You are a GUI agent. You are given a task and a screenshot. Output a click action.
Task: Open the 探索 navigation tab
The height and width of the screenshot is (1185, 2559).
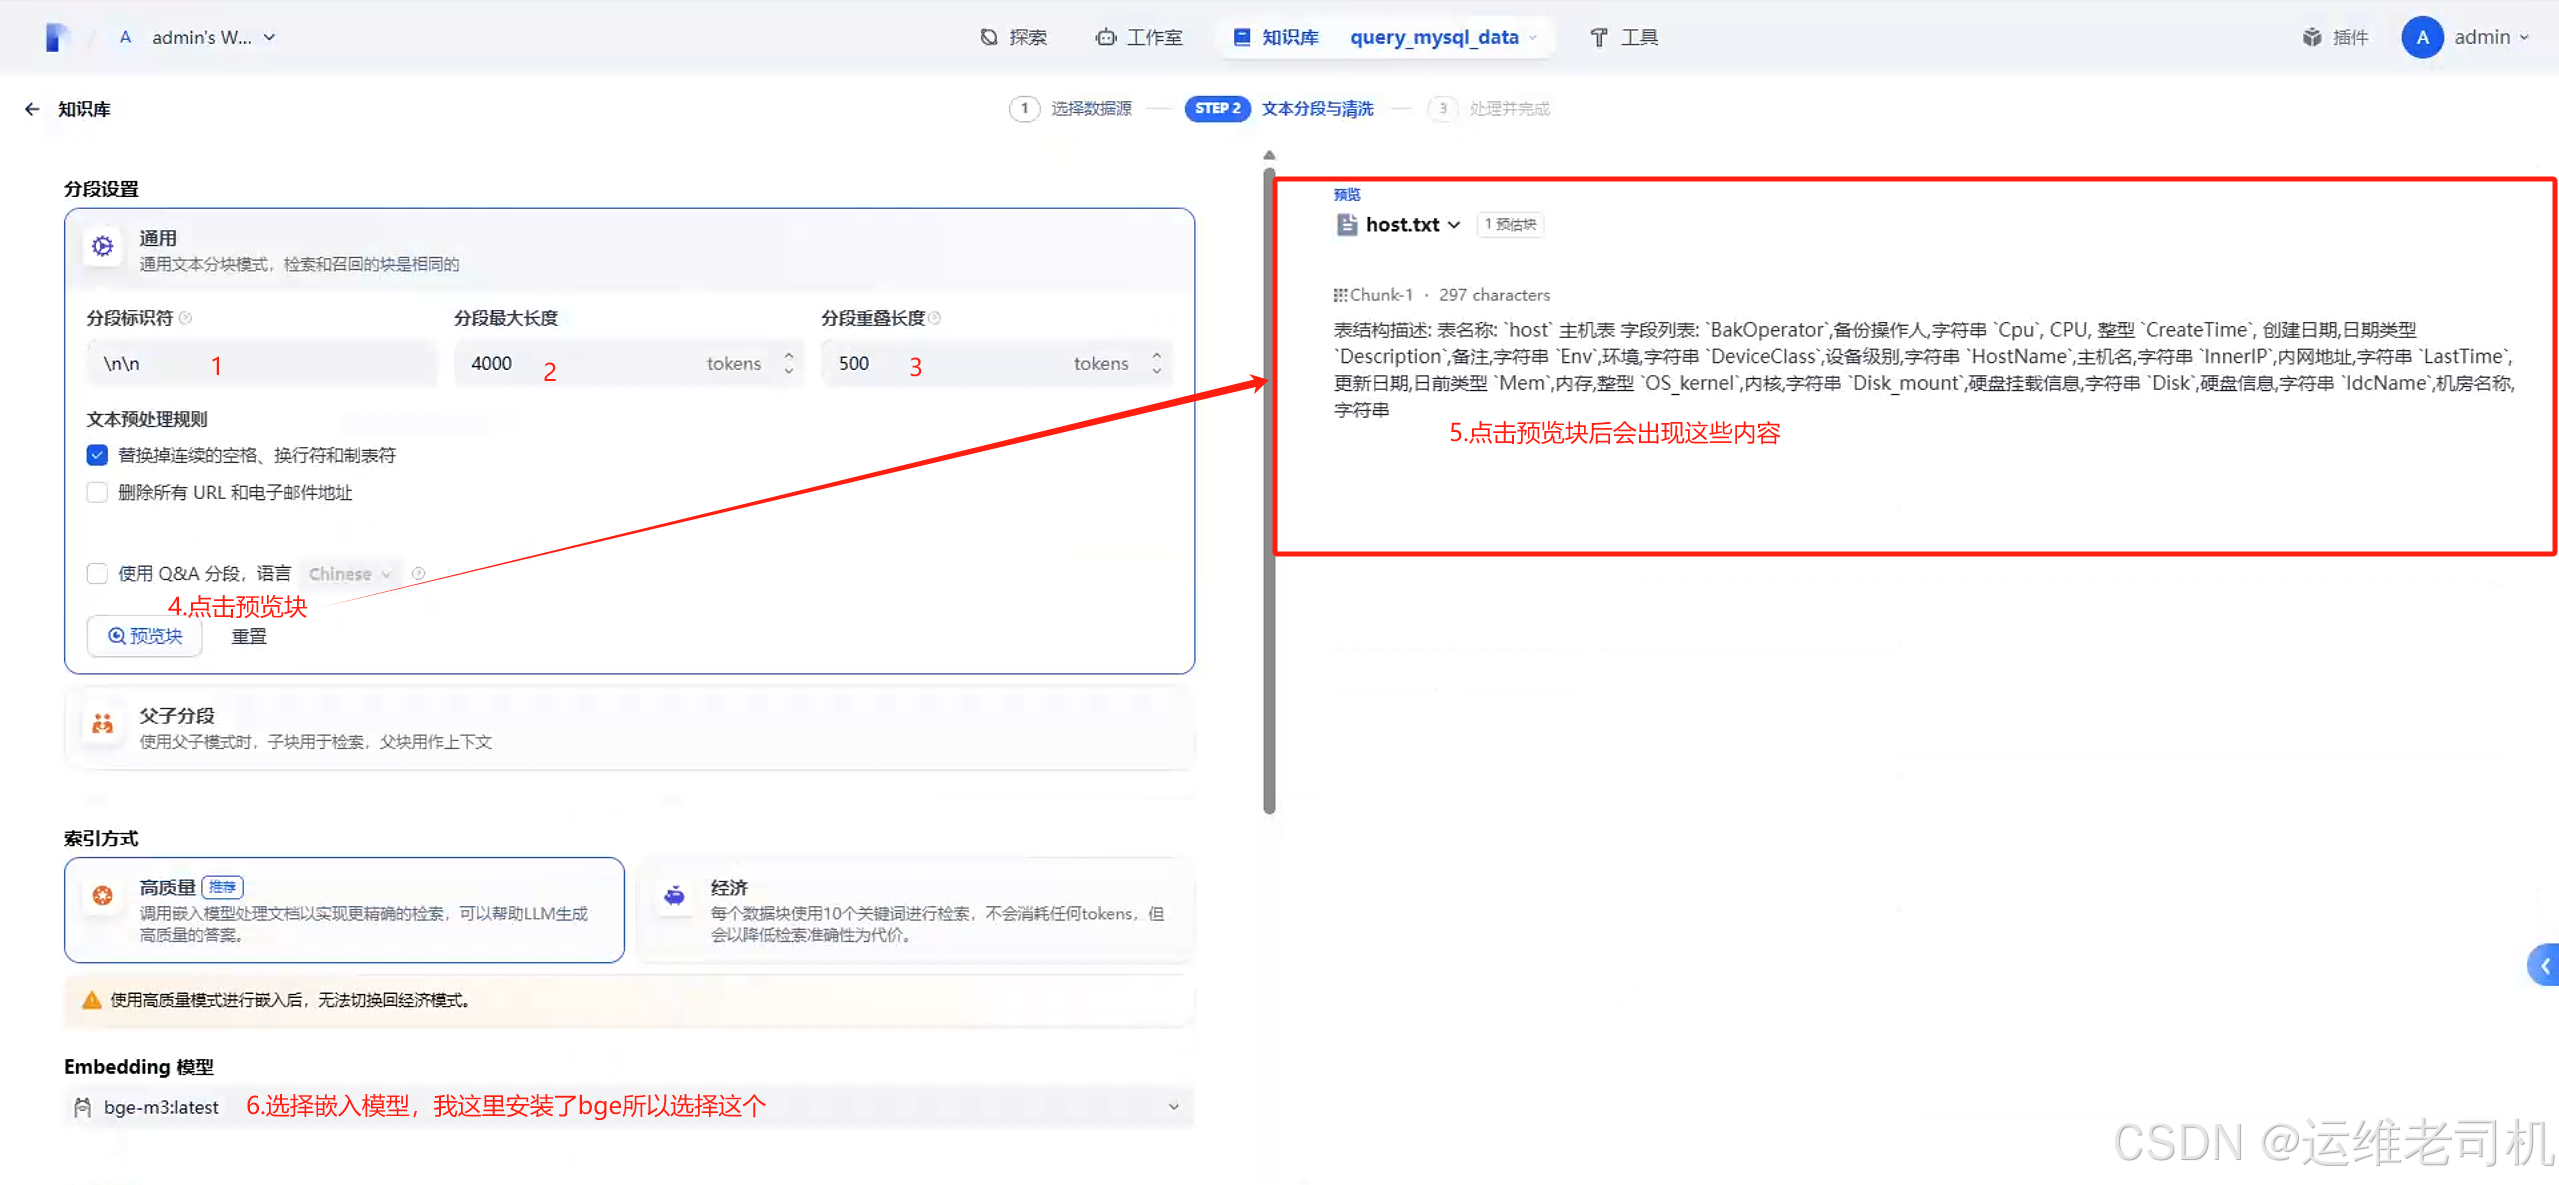coord(1014,37)
